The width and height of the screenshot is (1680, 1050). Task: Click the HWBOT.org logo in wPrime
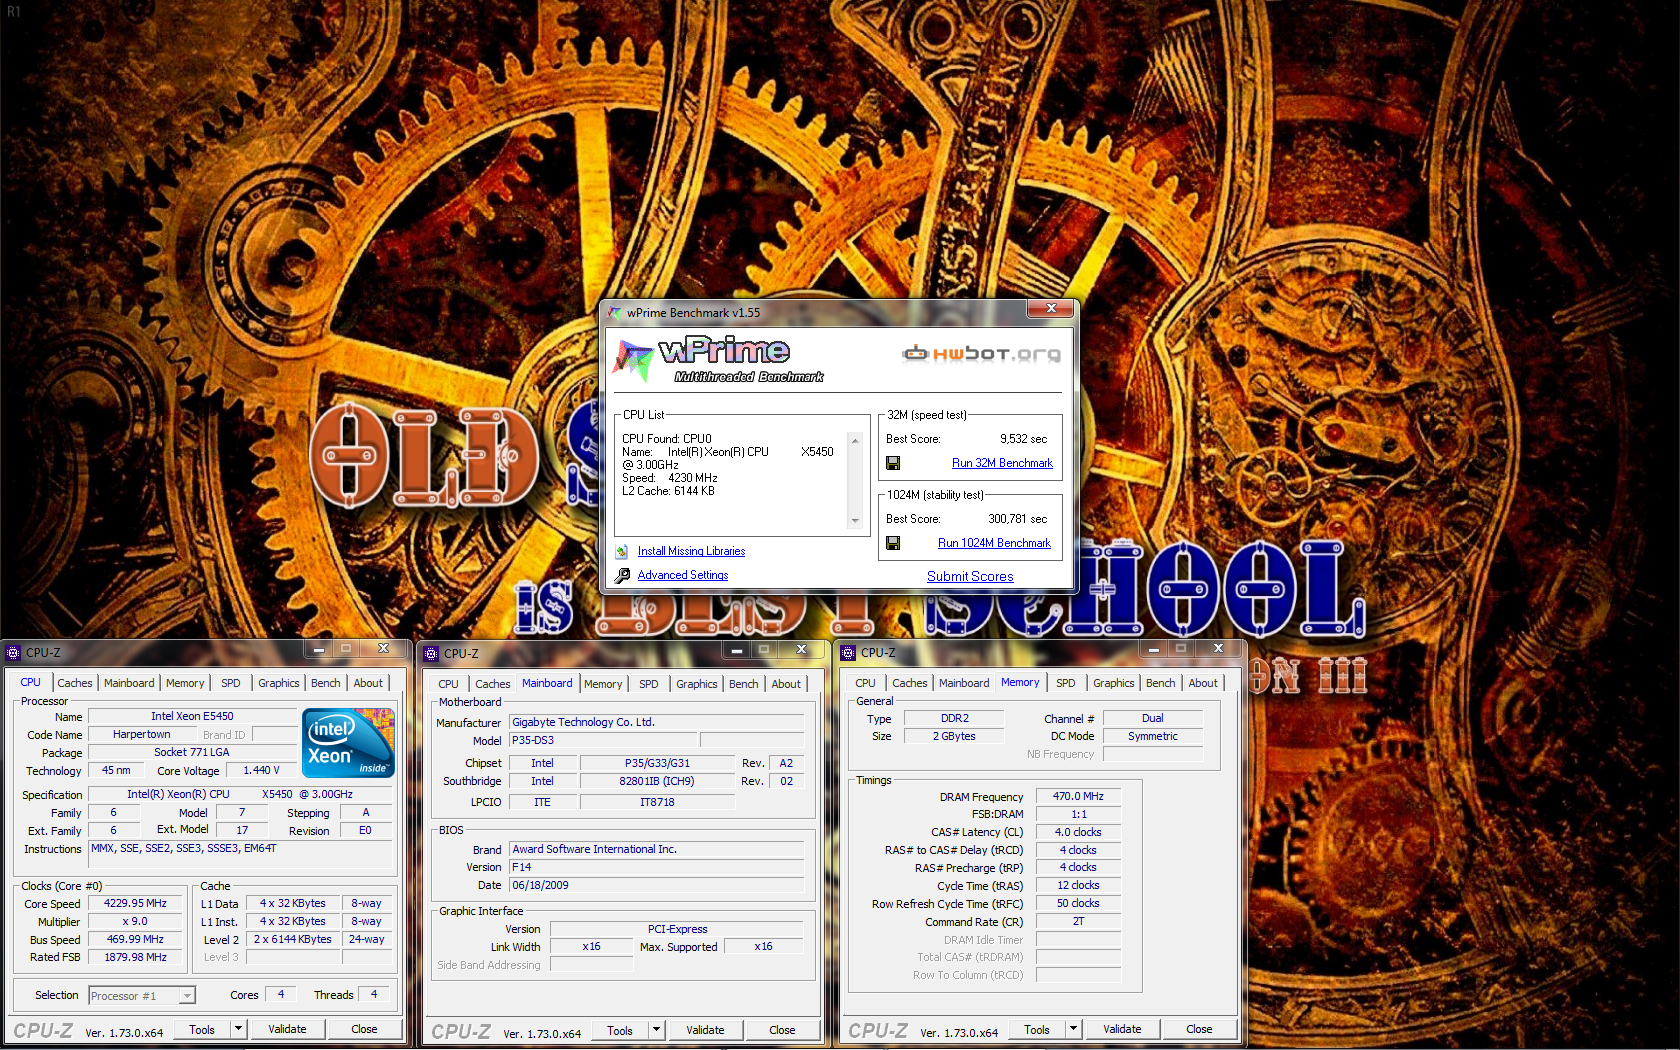[981, 354]
